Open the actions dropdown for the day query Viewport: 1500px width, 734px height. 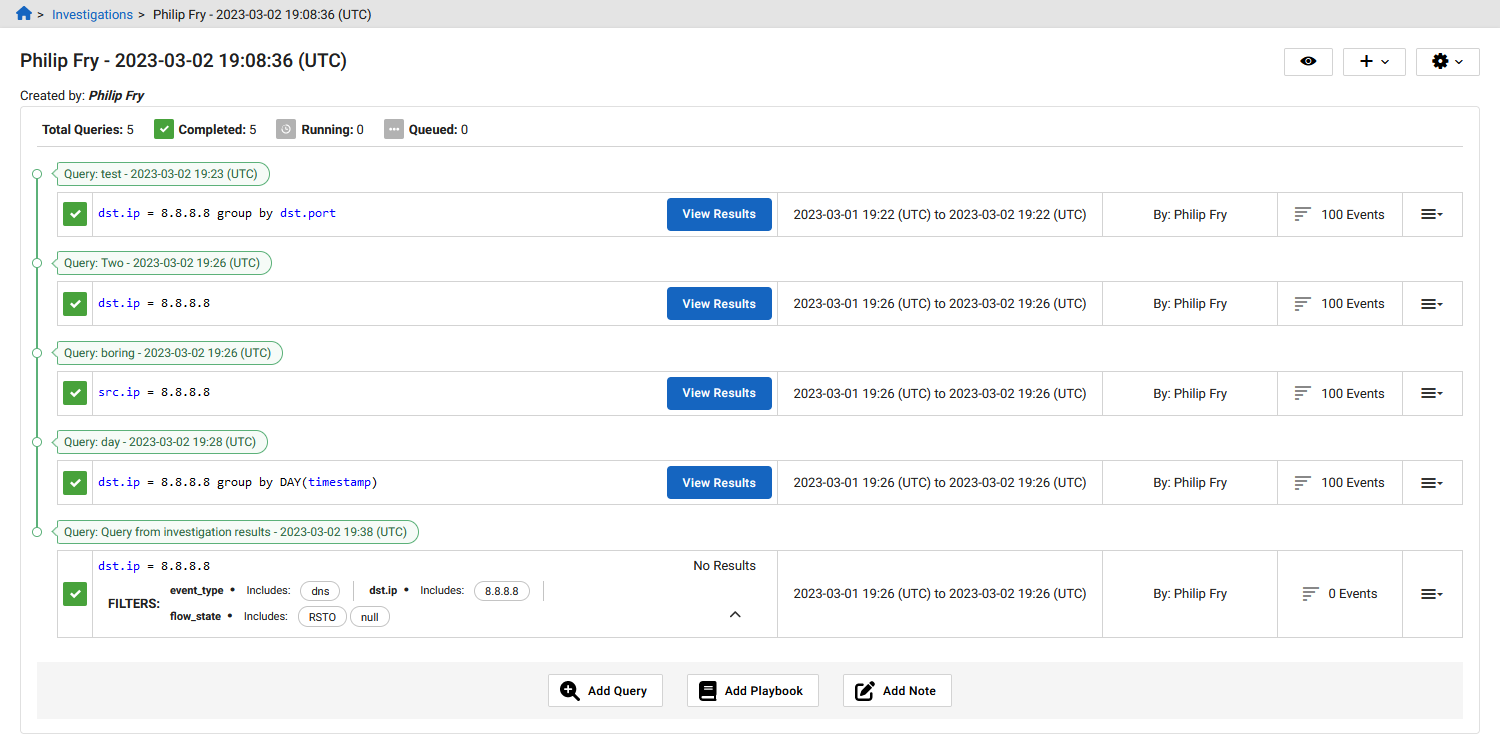pyautogui.click(x=1431, y=482)
